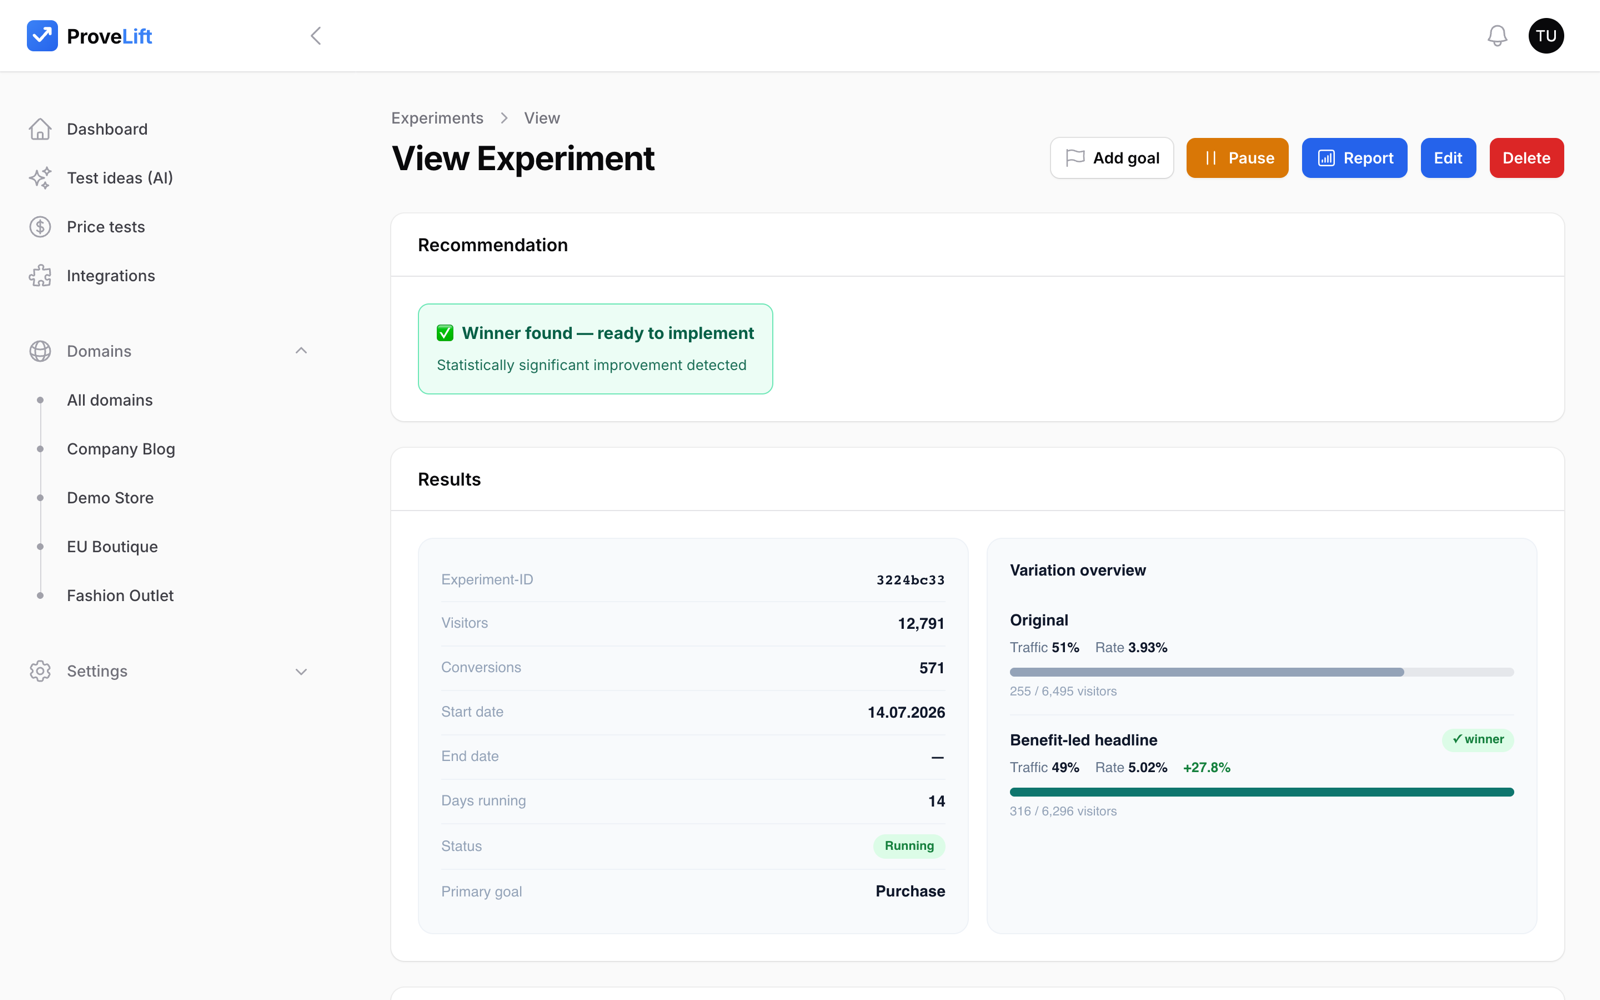The image size is (1600, 1000).
Task: Click the View breadcrumb item
Action: pos(542,118)
